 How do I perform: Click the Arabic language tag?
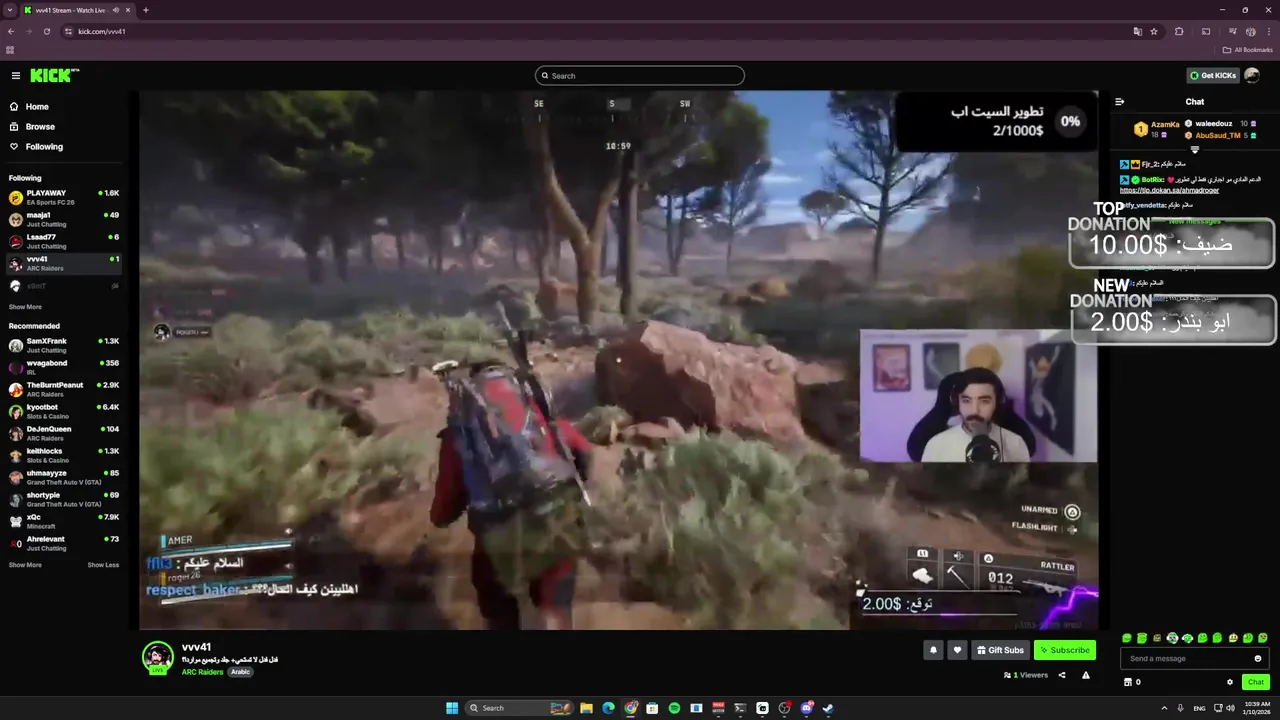pyautogui.click(x=240, y=672)
